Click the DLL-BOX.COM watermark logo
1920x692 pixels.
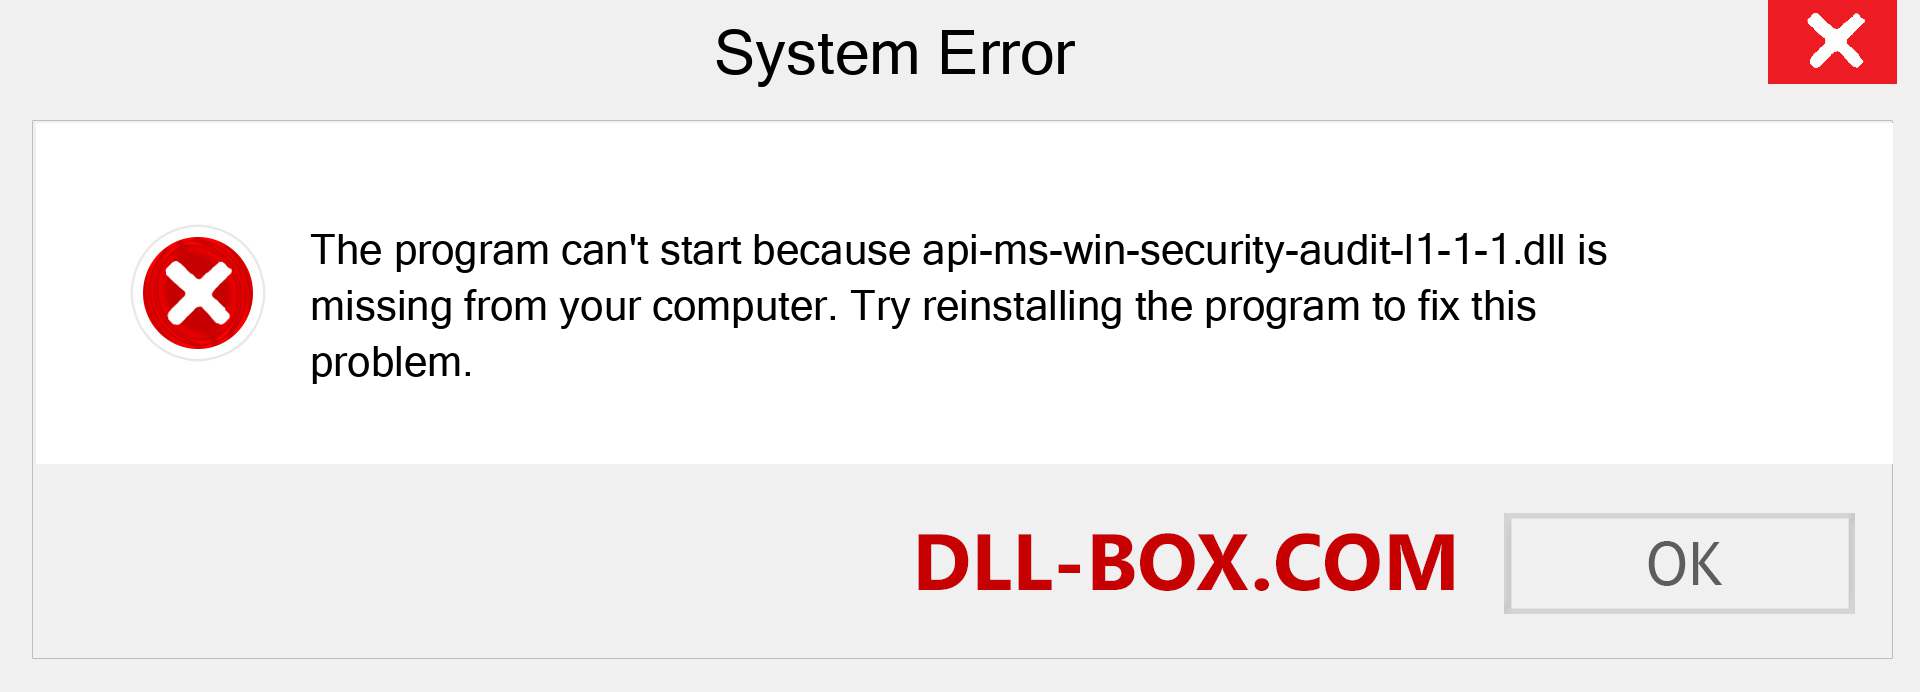pos(1185,563)
